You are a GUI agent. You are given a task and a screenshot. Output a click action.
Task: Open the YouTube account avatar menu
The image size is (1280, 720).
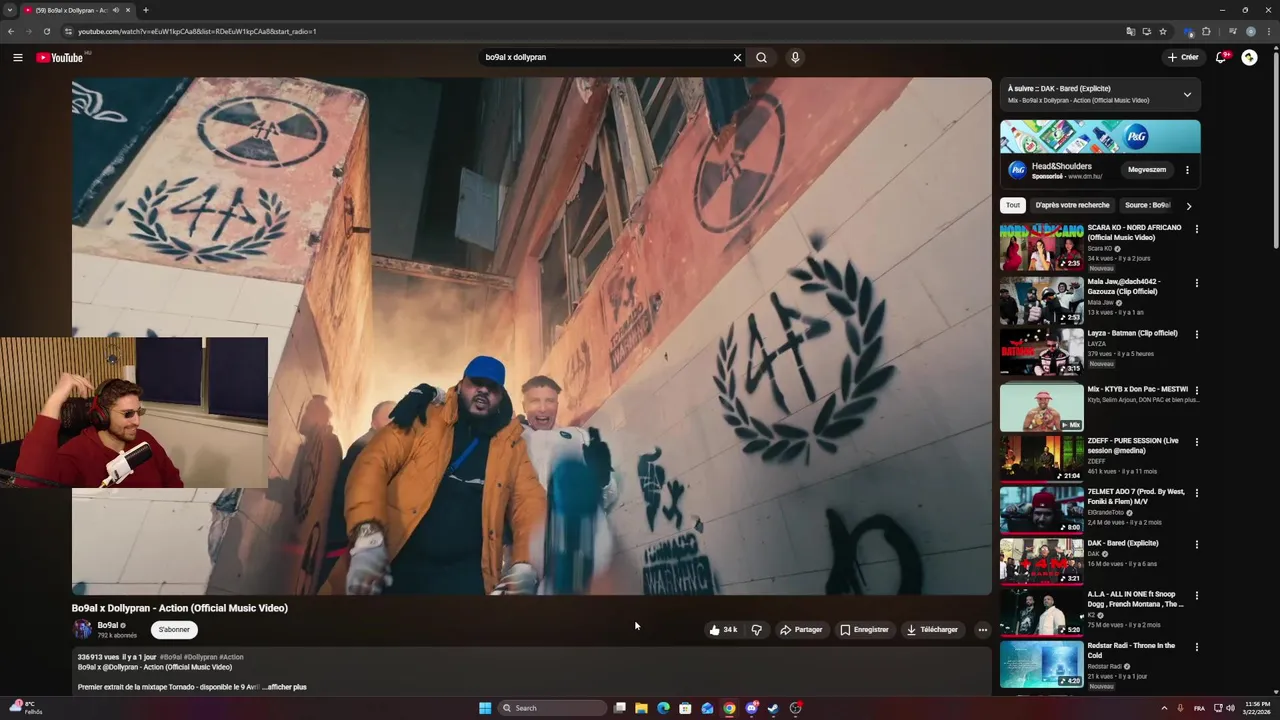click(1249, 57)
